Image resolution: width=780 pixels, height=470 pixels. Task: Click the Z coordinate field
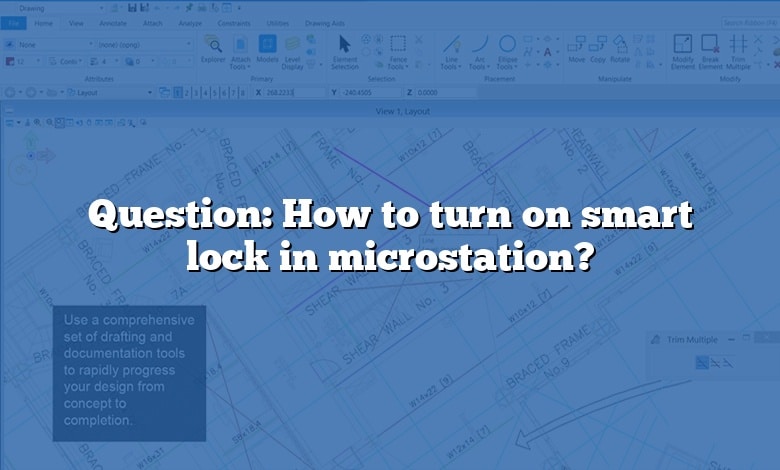pos(446,93)
